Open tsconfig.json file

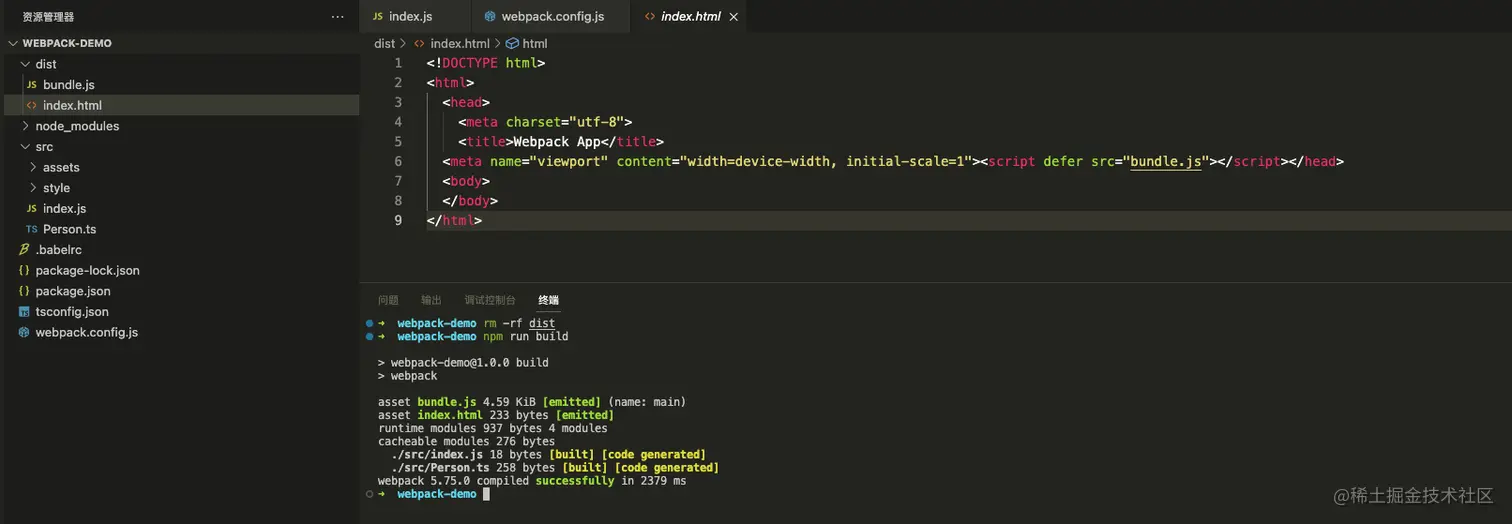click(x=72, y=312)
